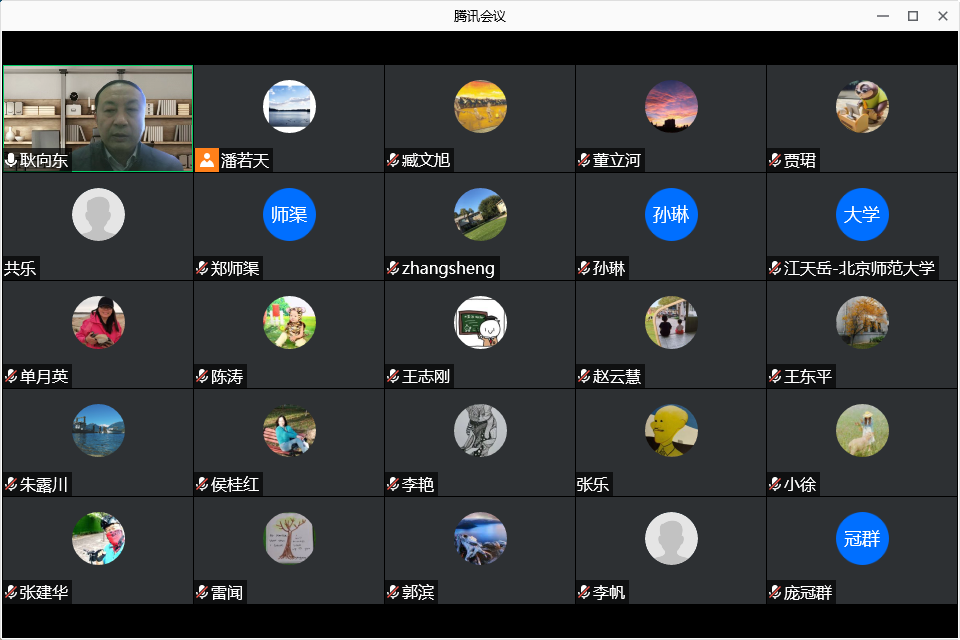This screenshot has width=960, height=640.
Task: Click muted mic icon beside 江天岳-北京师范大学
Action: coord(775,268)
